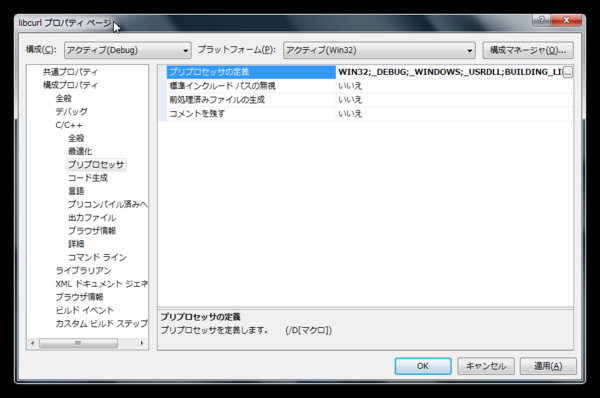Click the tree horizontal scrollbar thumb
Screen dimensions: 600x398
78,343
